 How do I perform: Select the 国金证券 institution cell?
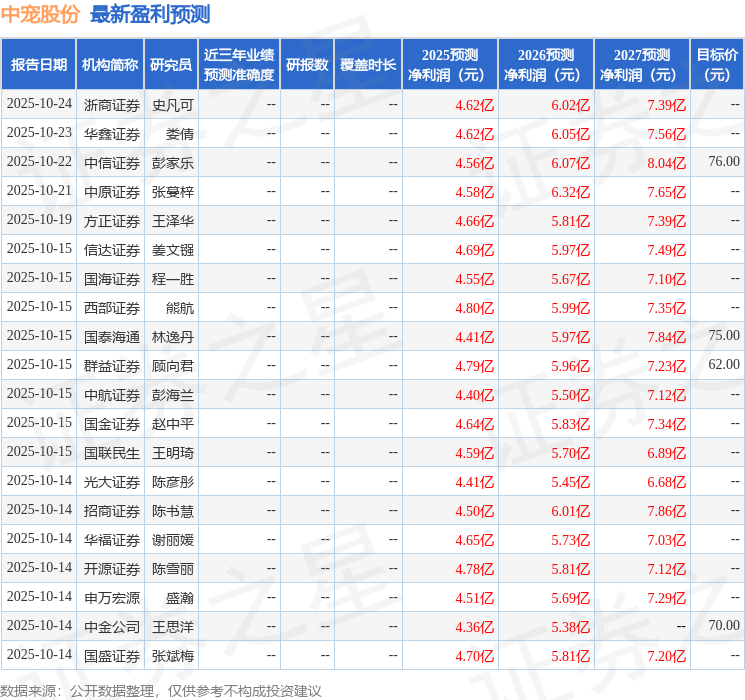coord(112,424)
